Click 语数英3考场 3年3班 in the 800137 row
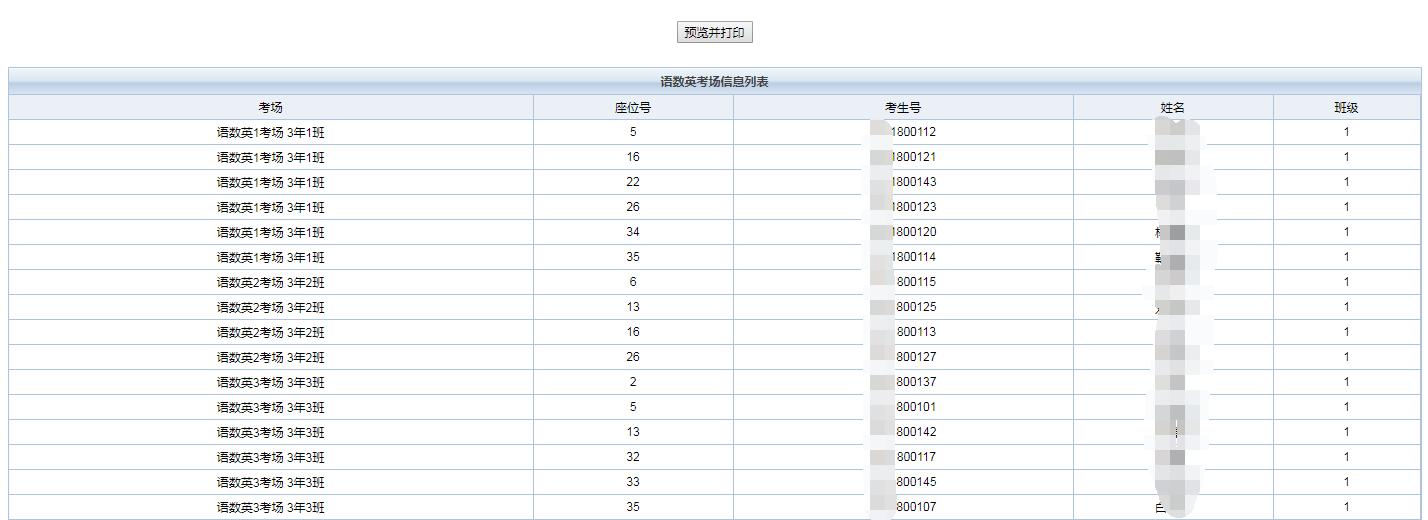The width and height of the screenshot is (1428, 520). (271, 382)
